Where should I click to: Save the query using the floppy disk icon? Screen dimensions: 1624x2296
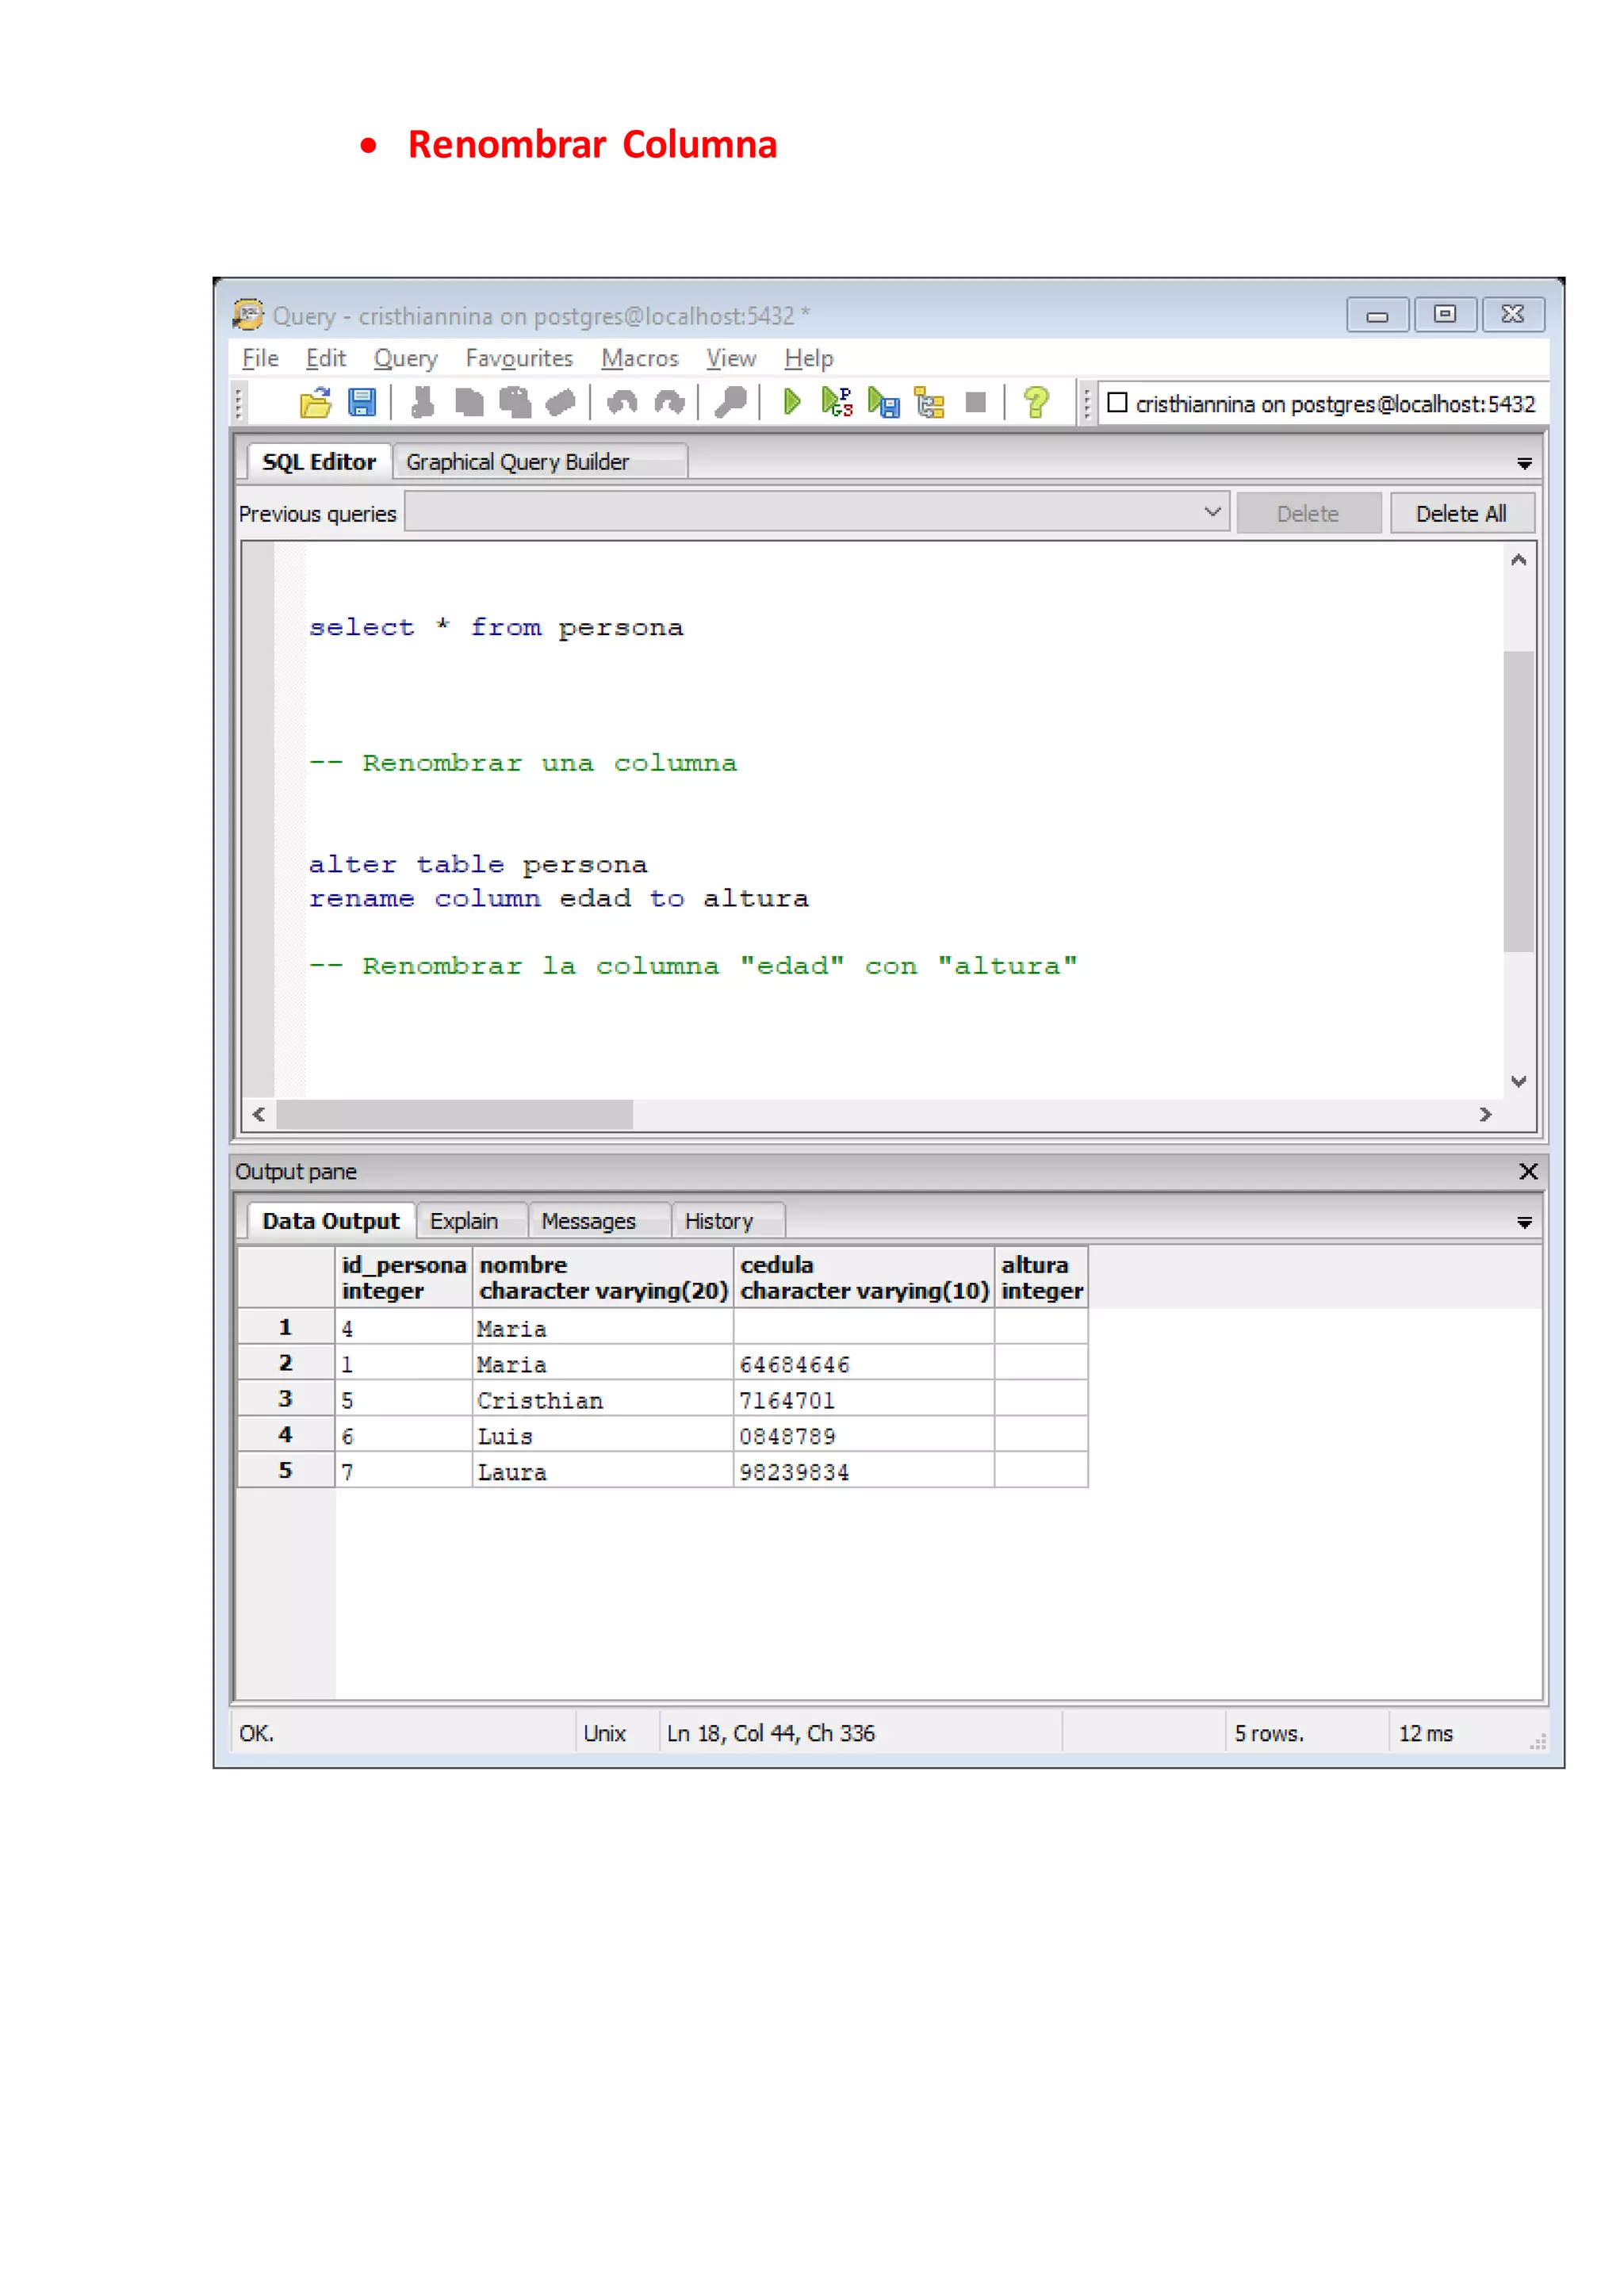(361, 403)
